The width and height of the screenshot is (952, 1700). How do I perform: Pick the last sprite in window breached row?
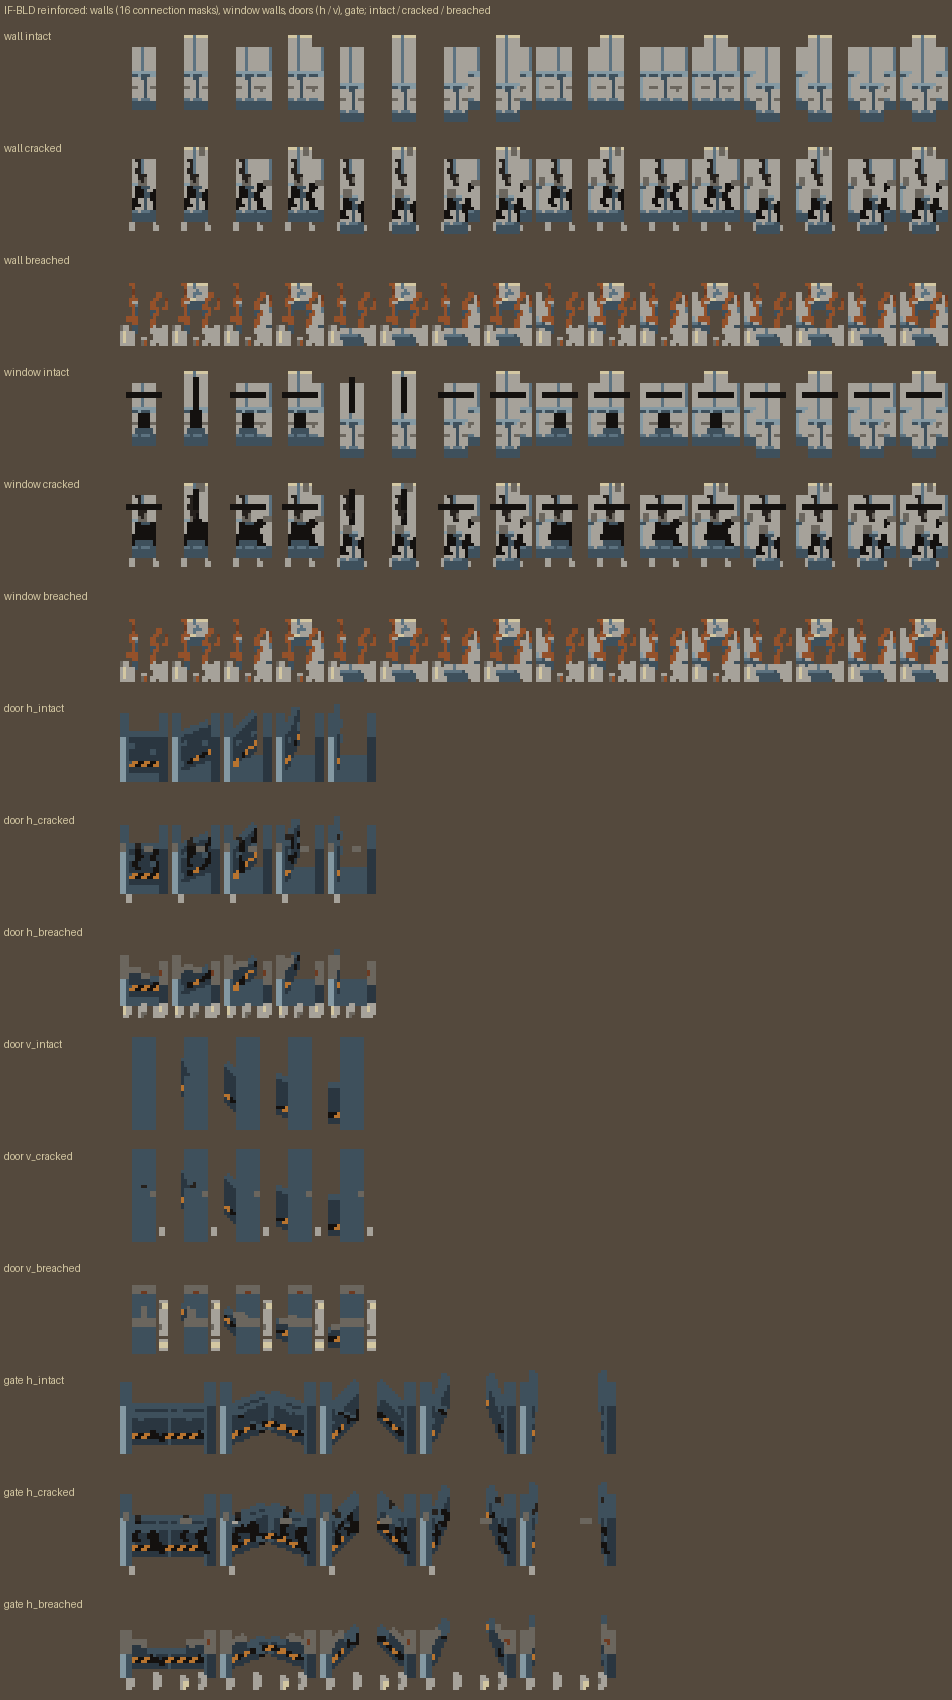tap(923, 649)
